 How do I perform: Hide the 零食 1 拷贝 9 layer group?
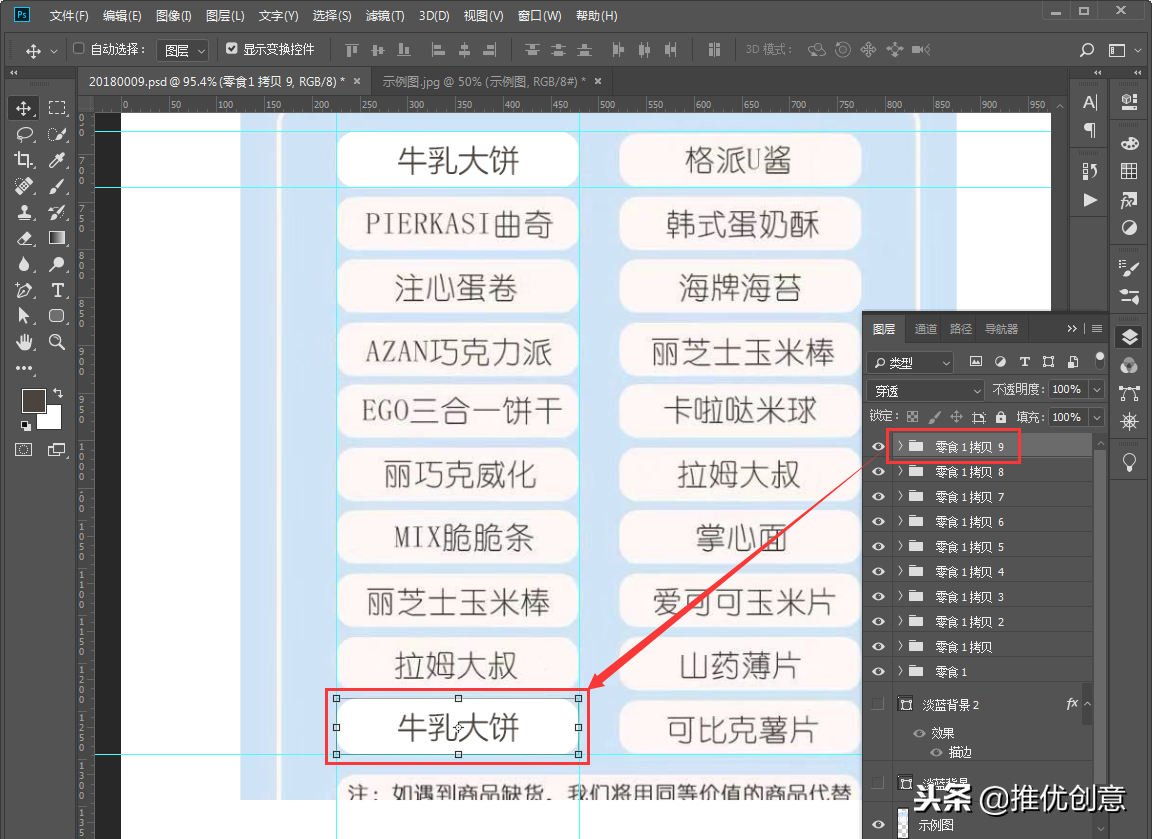coord(877,447)
